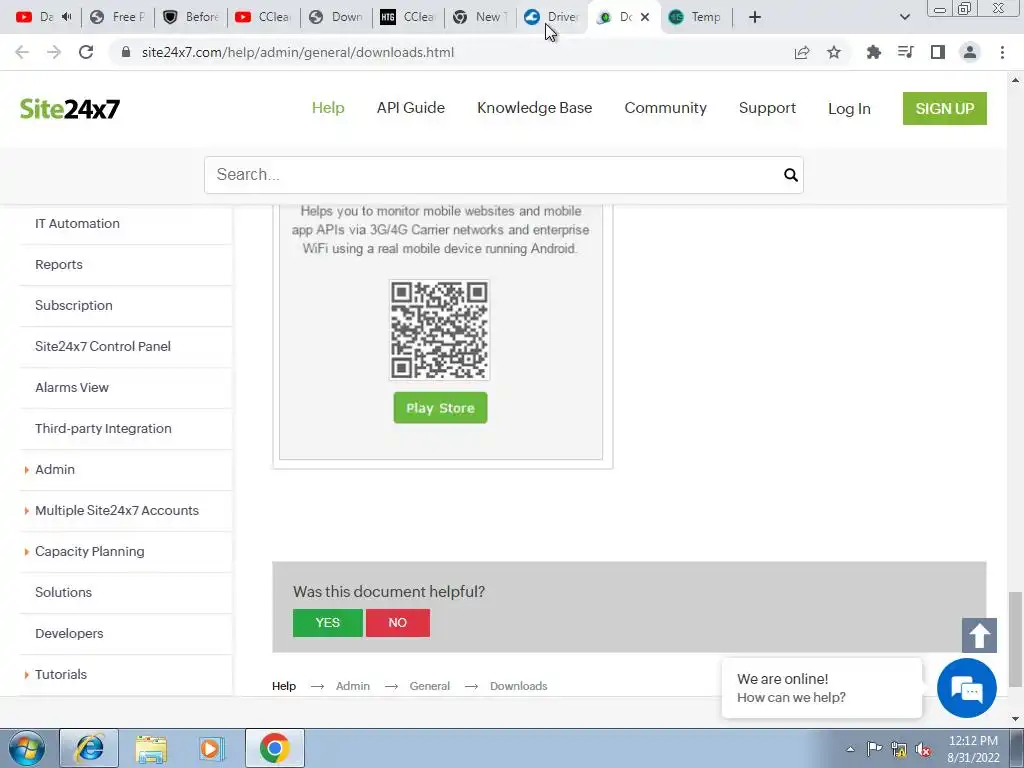Switch to the Temp tab
The width and height of the screenshot is (1024, 768).
[696, 17]
